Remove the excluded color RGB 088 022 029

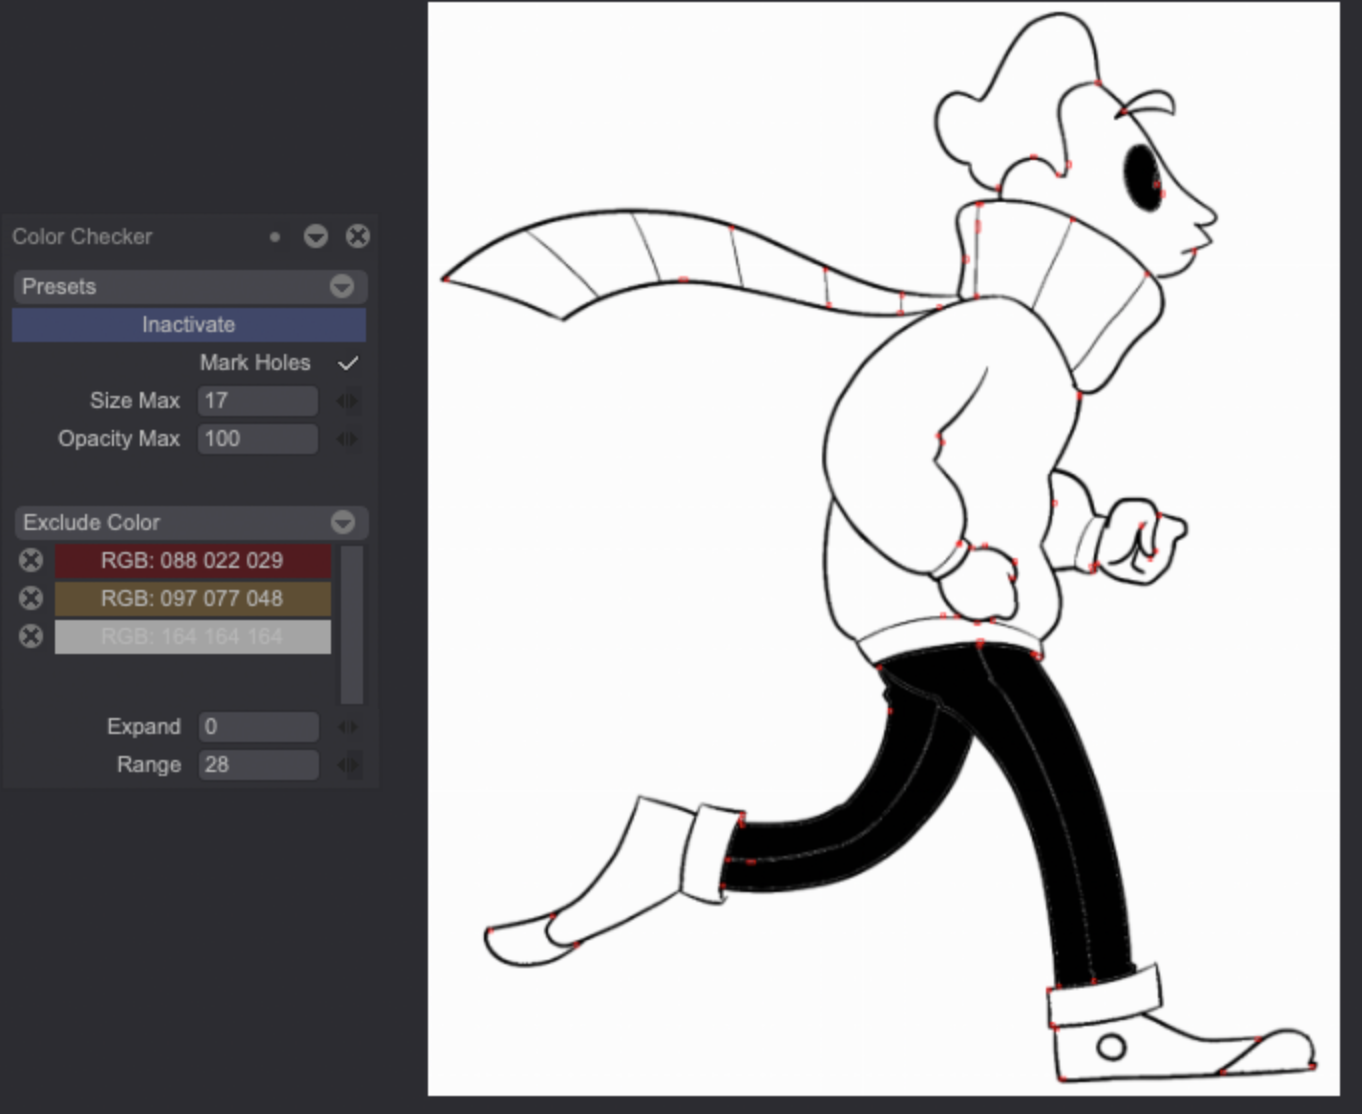point(31,560)
